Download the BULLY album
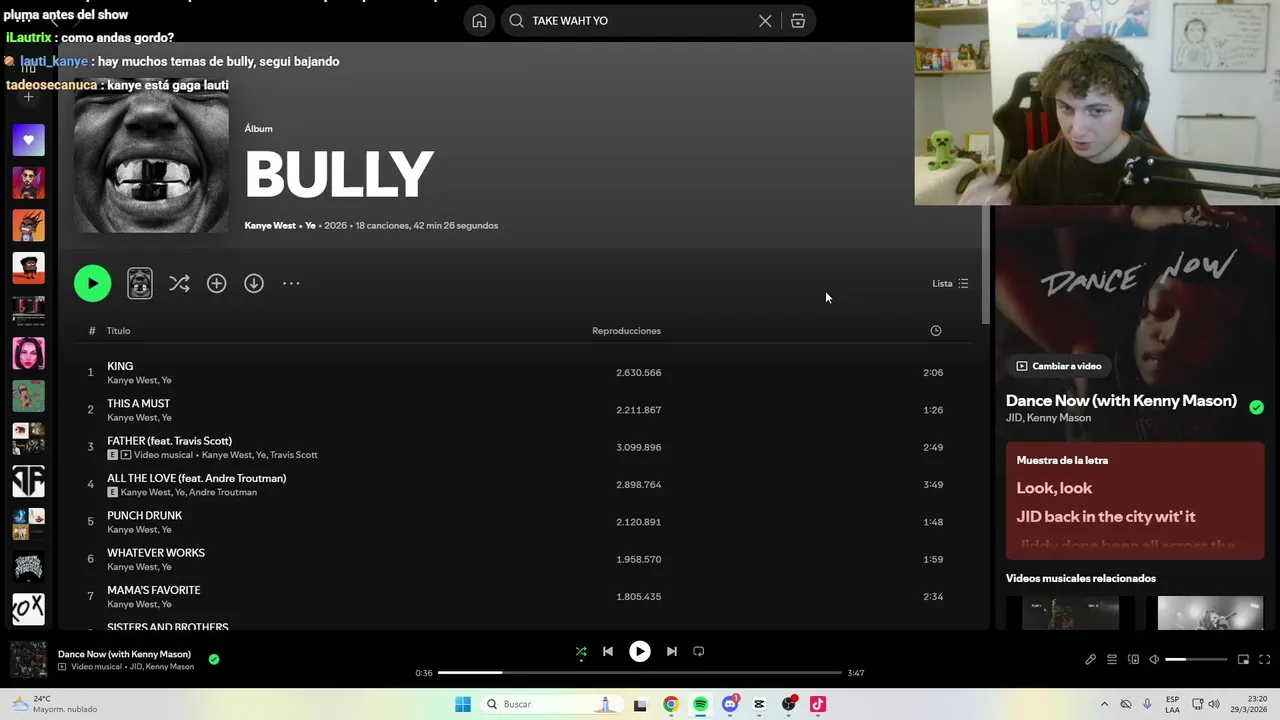Screen dimensions: 1280x720 pyautogui.click(x=254, y=283)
